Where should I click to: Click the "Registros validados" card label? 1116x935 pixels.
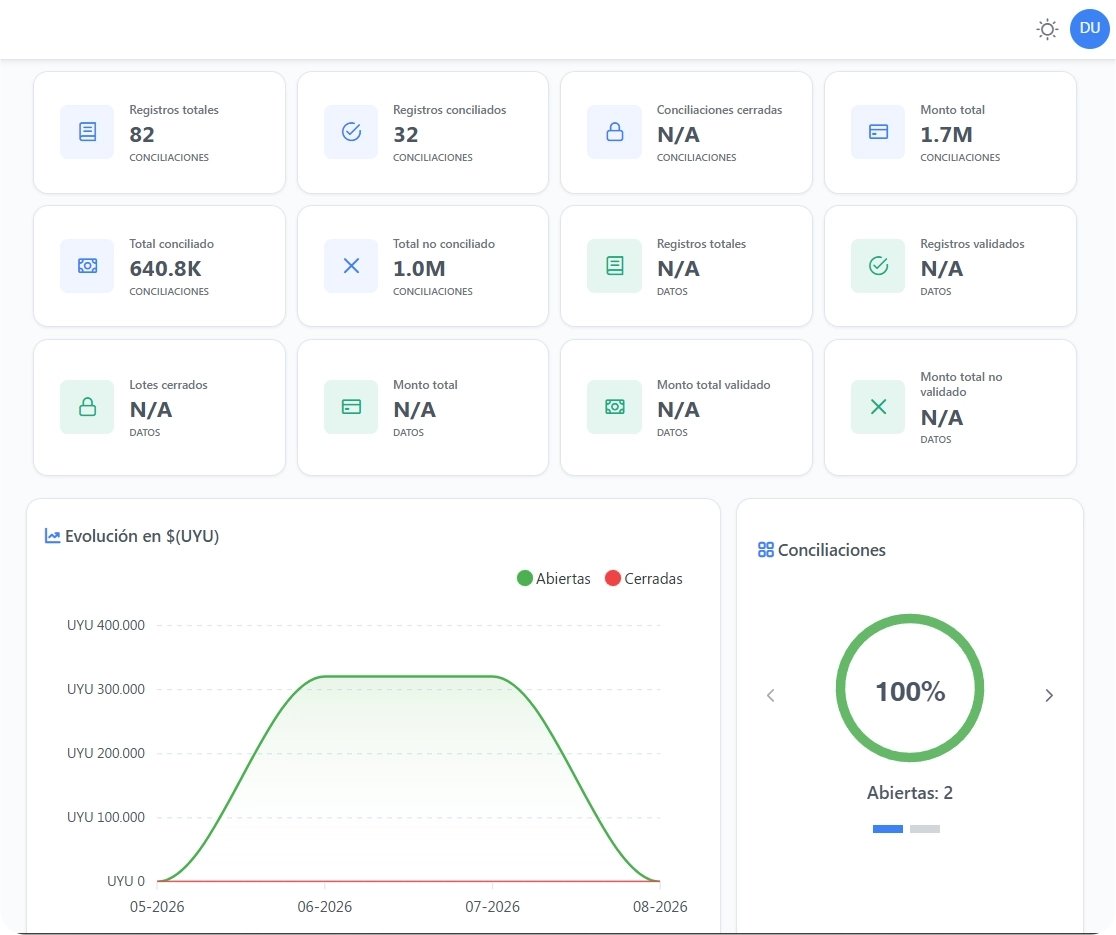tap(972, 244)
